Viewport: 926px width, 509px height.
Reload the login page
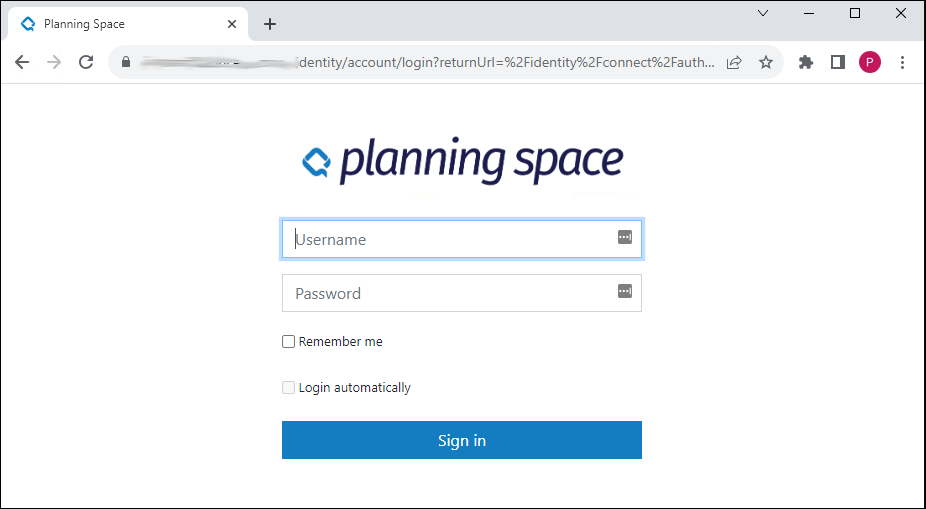click(86, 62)
